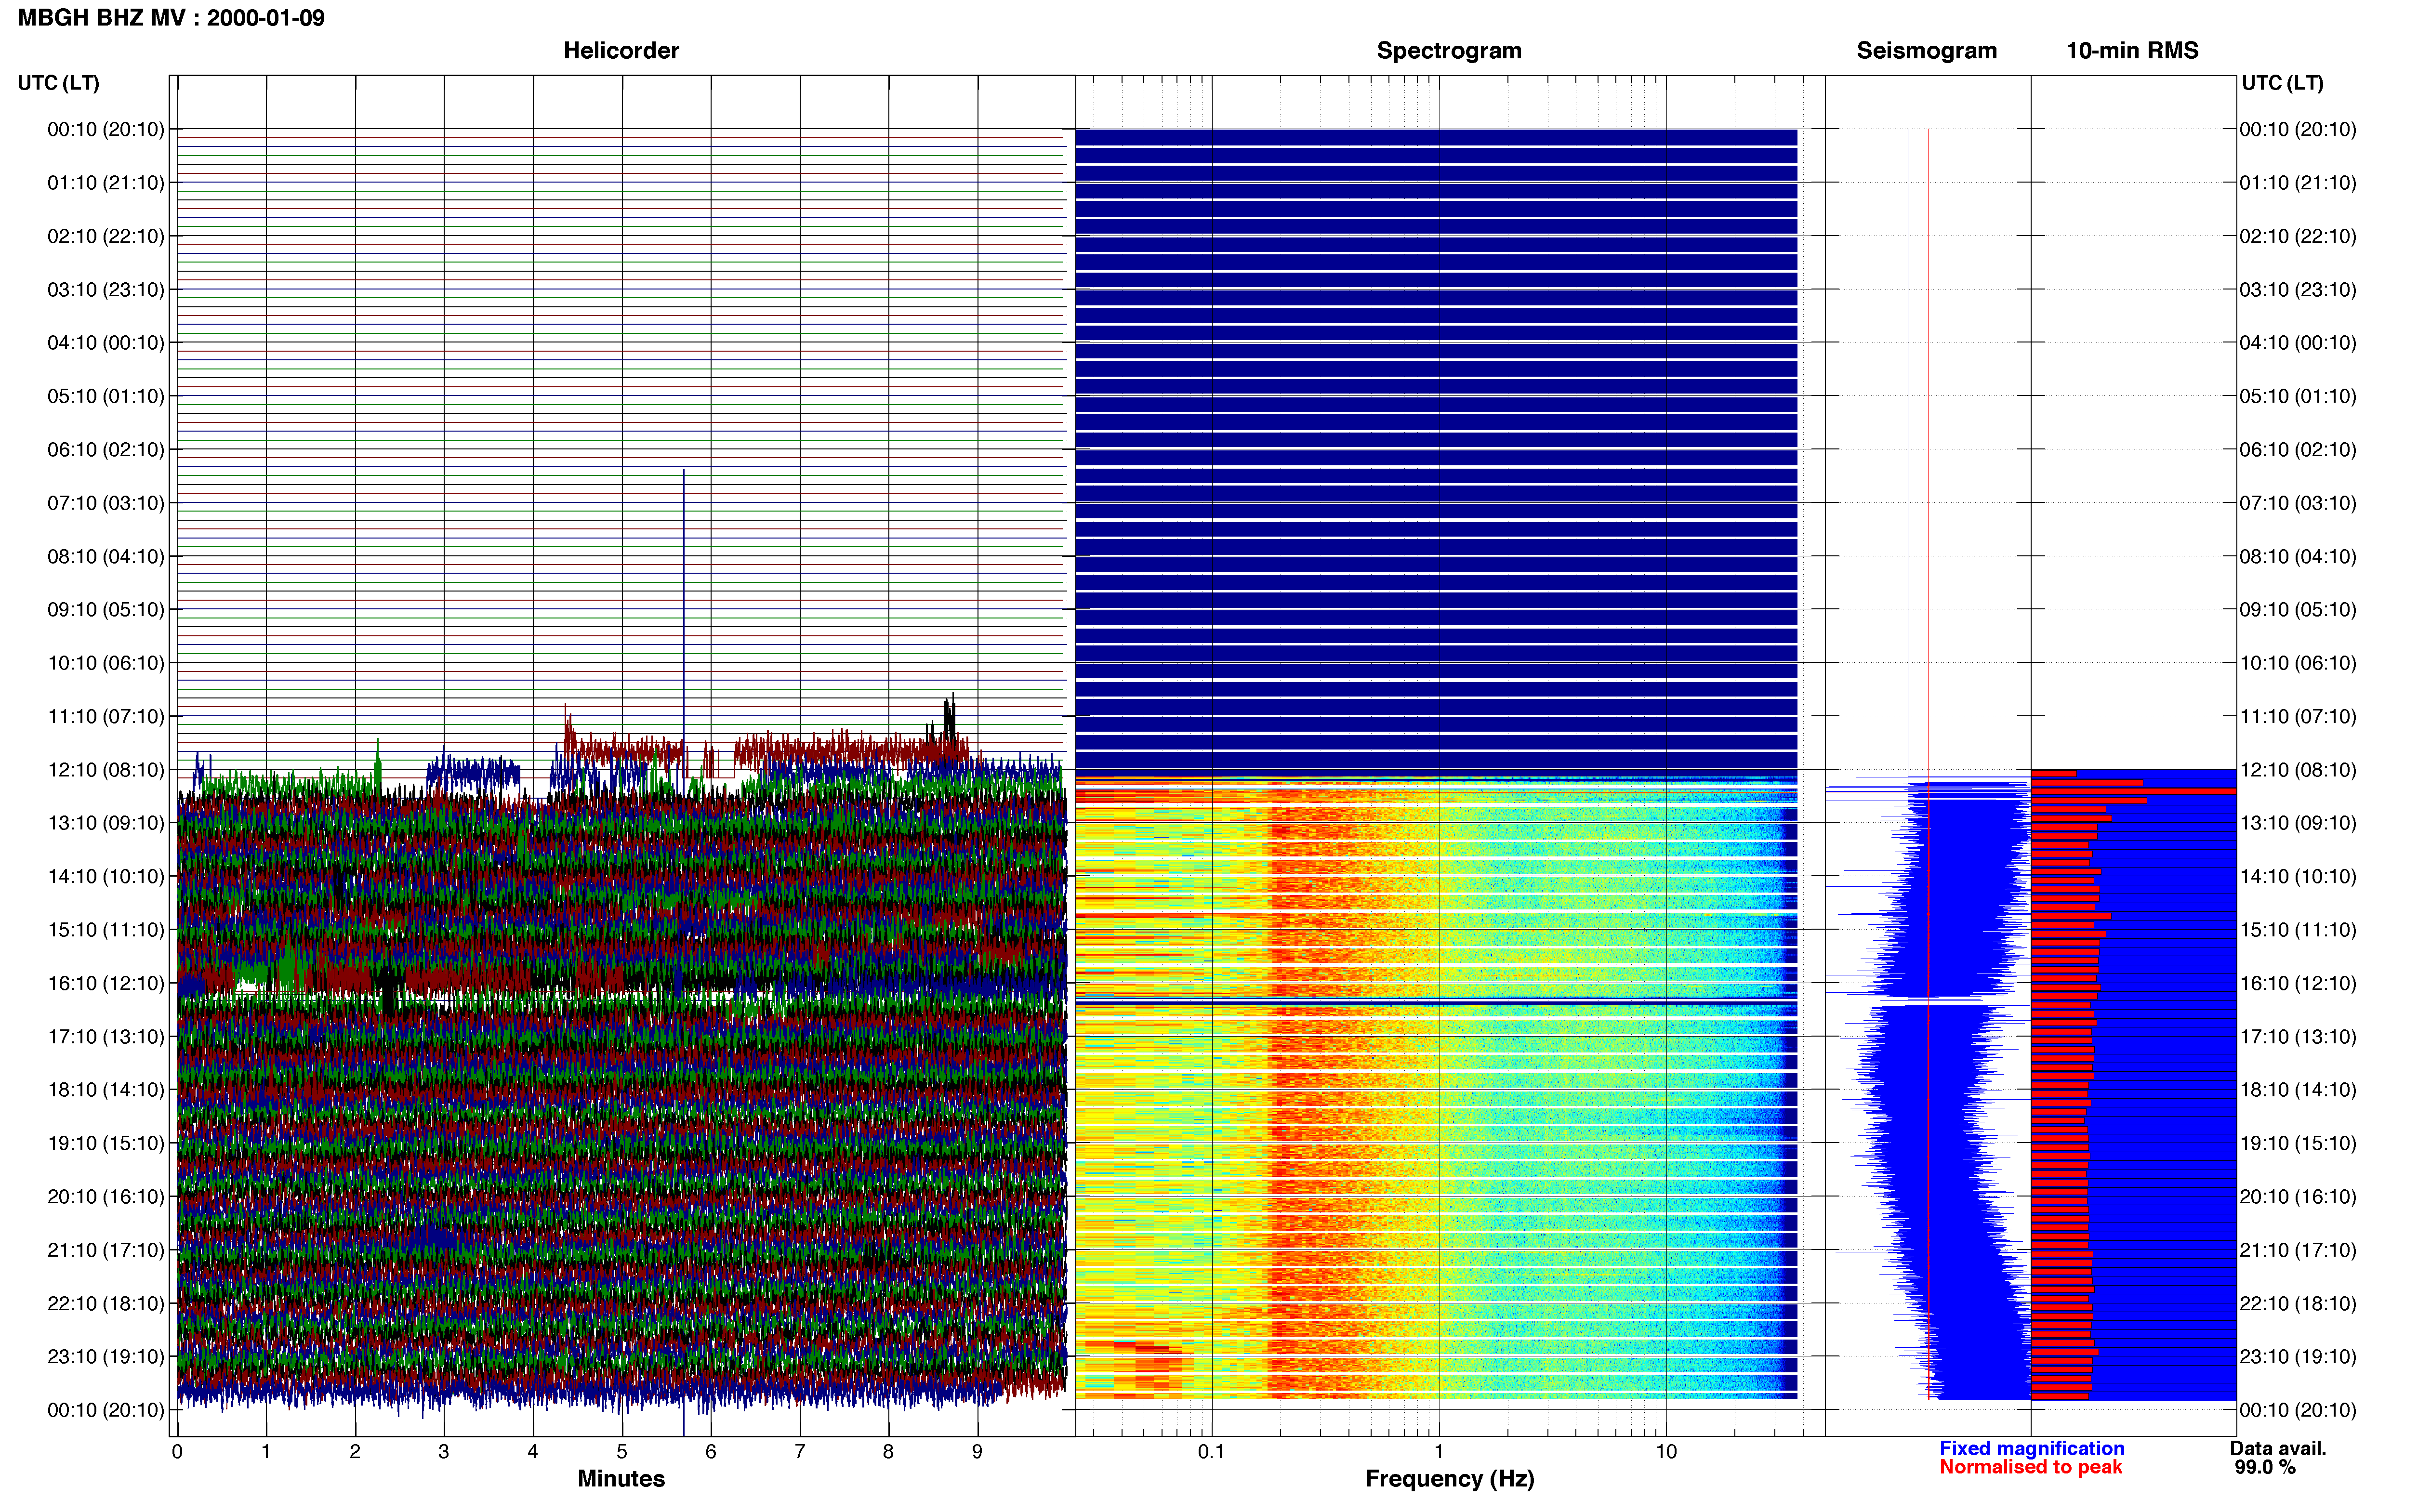The width and height of the screenshot is (2418, 1512).
Task: Click the 16:10 (12:10) label on the right axis
Action: [2298, 983]
